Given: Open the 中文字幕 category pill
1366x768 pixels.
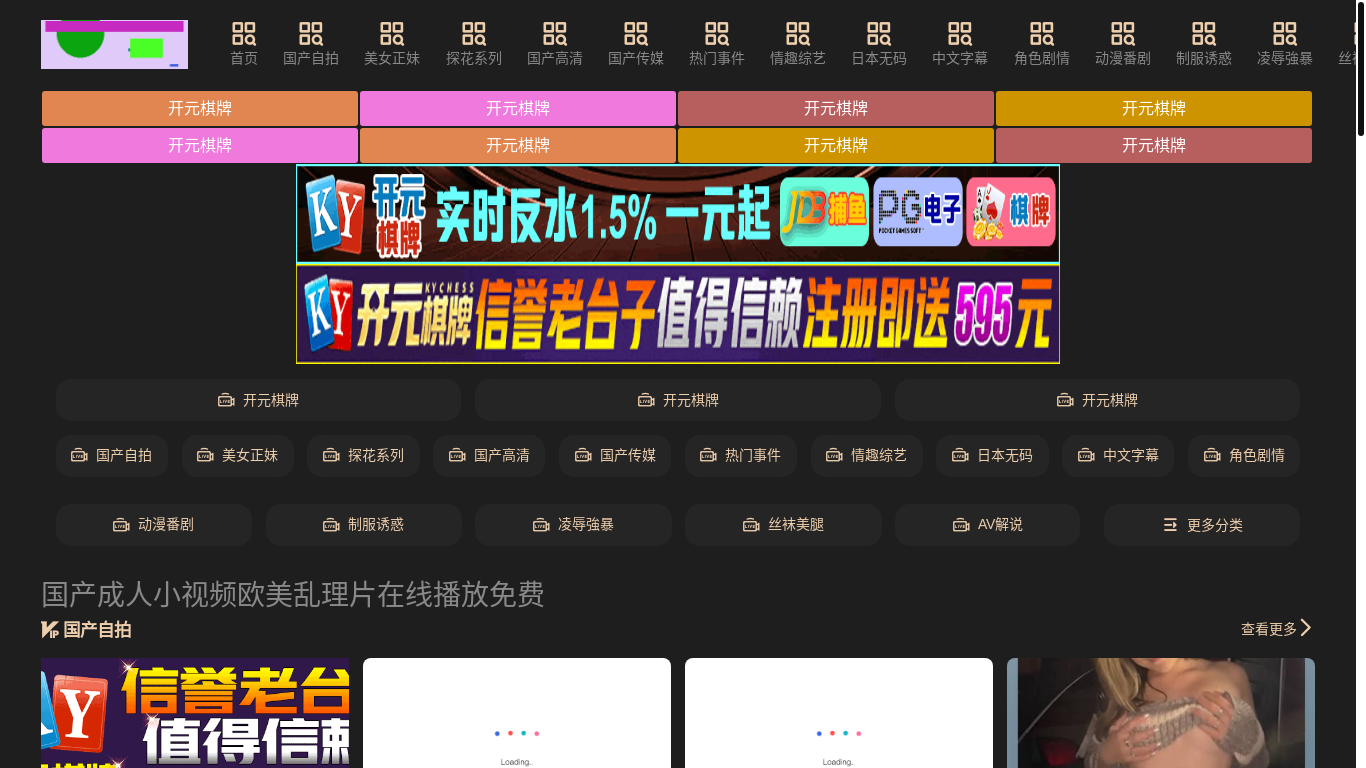Looking at the screenshot, I should point(1118,455).
